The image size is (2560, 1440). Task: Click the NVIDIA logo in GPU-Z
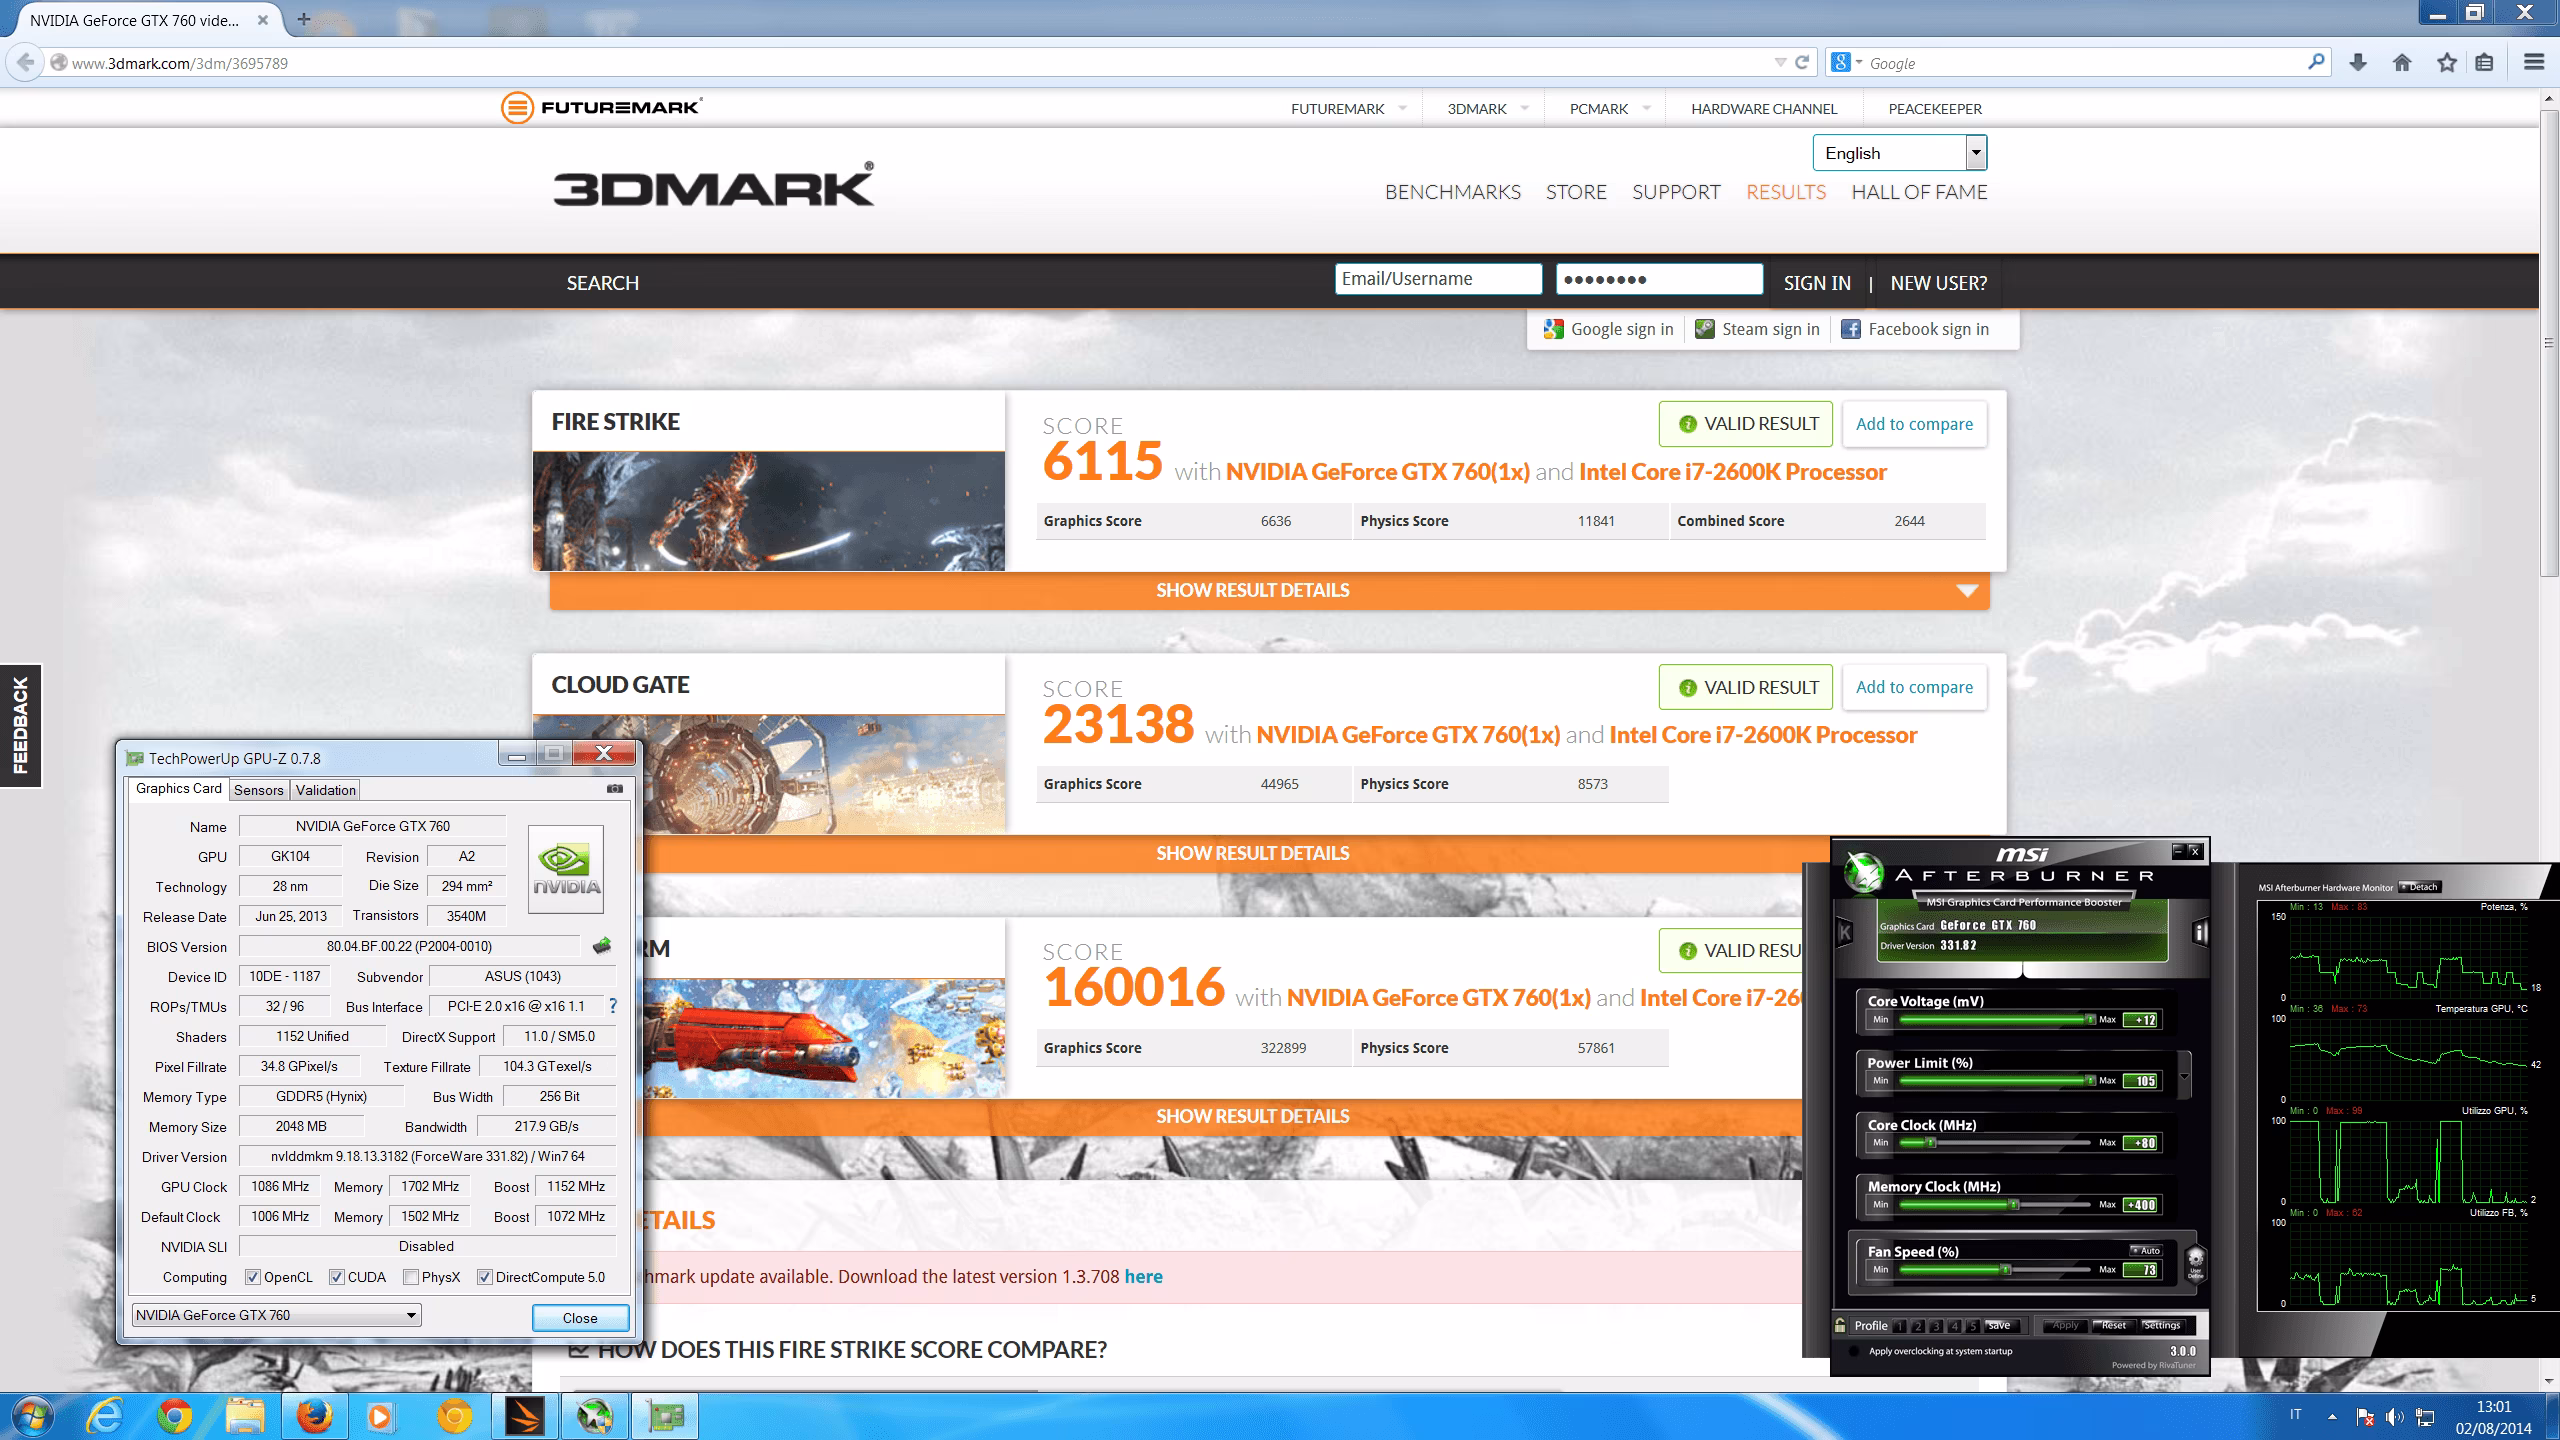click(x=566, y=869)
